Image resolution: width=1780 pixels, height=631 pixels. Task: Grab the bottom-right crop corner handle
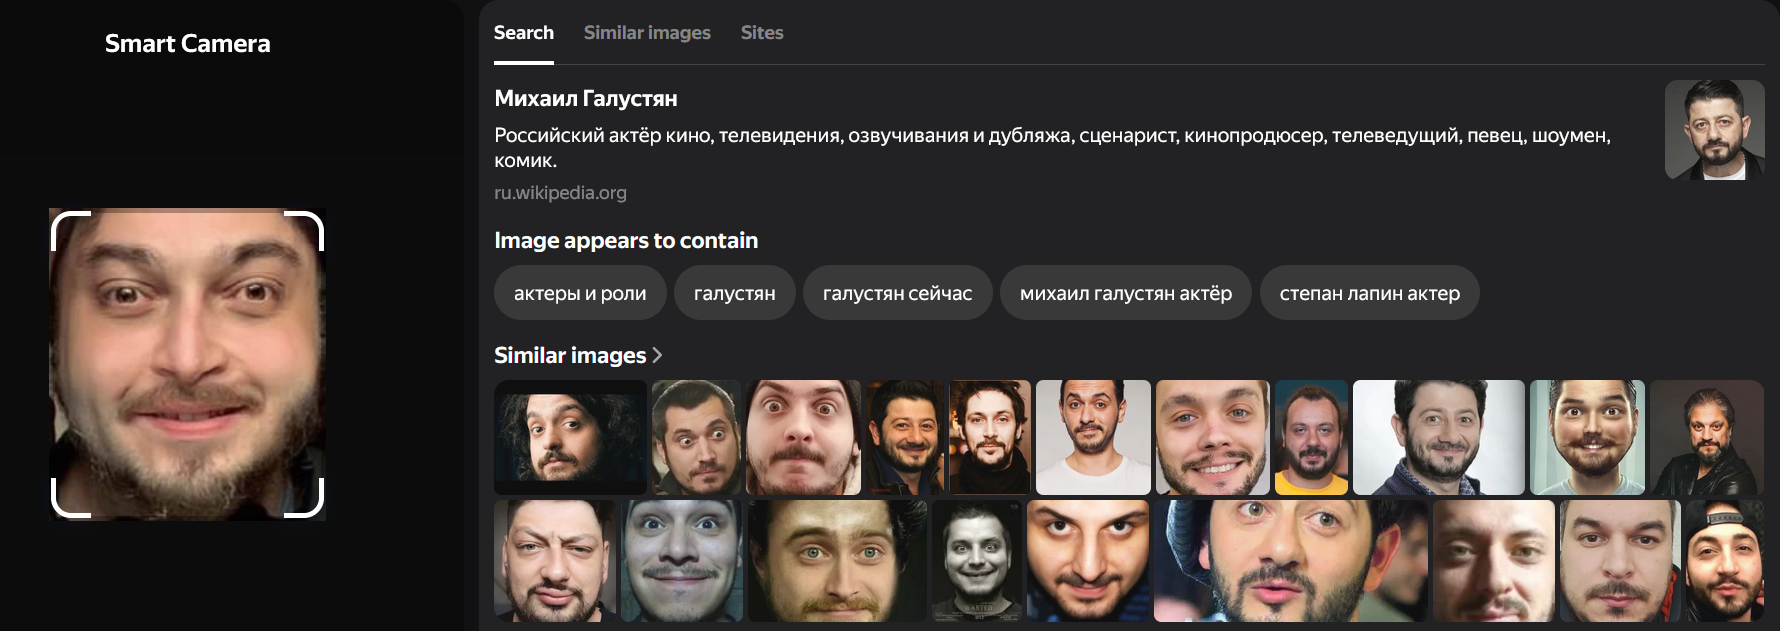[304, 498]
